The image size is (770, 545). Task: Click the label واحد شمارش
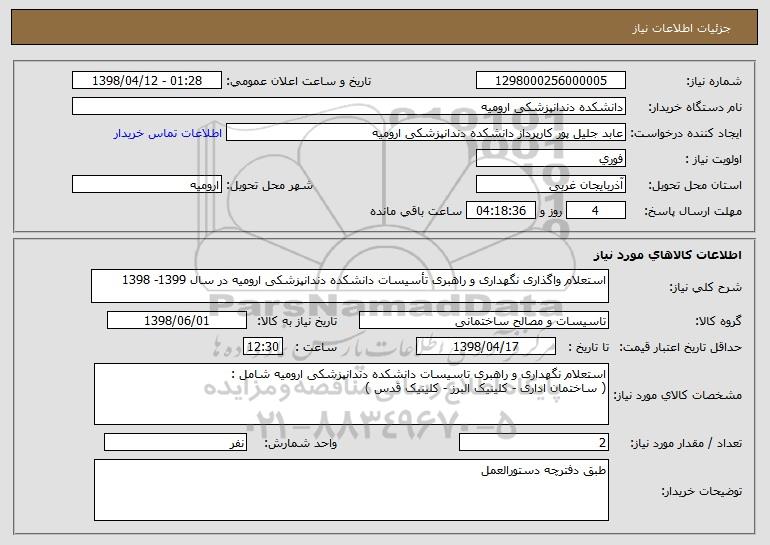[301, 443]
